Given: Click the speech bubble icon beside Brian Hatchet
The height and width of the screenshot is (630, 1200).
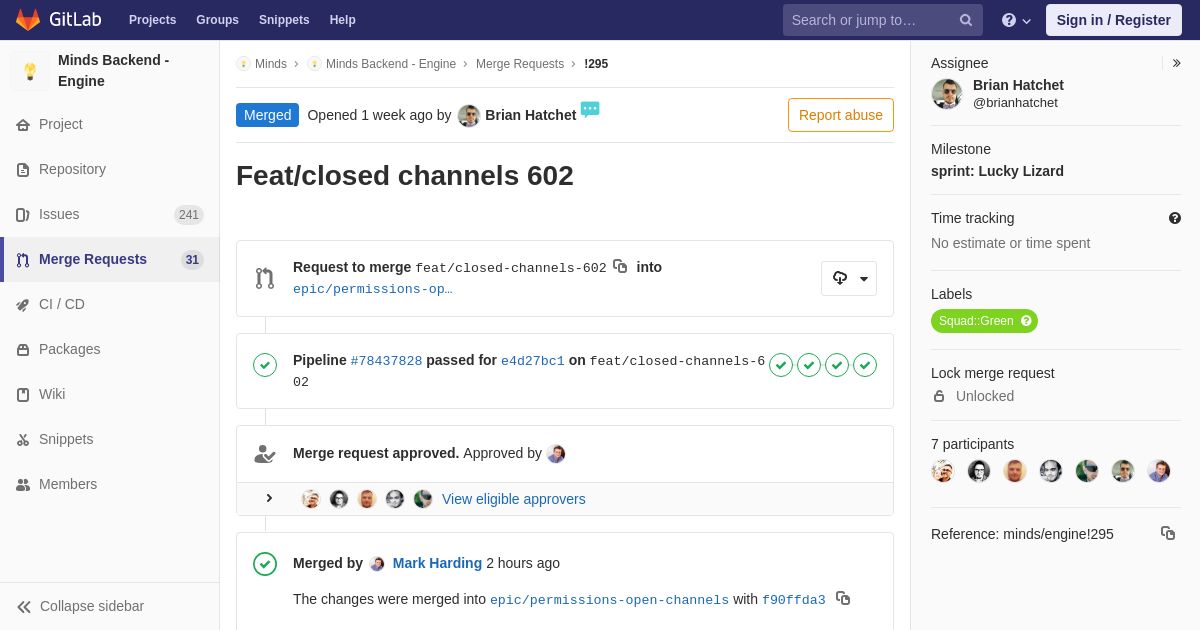Looking at the screenshot, I should click(590, 109).
